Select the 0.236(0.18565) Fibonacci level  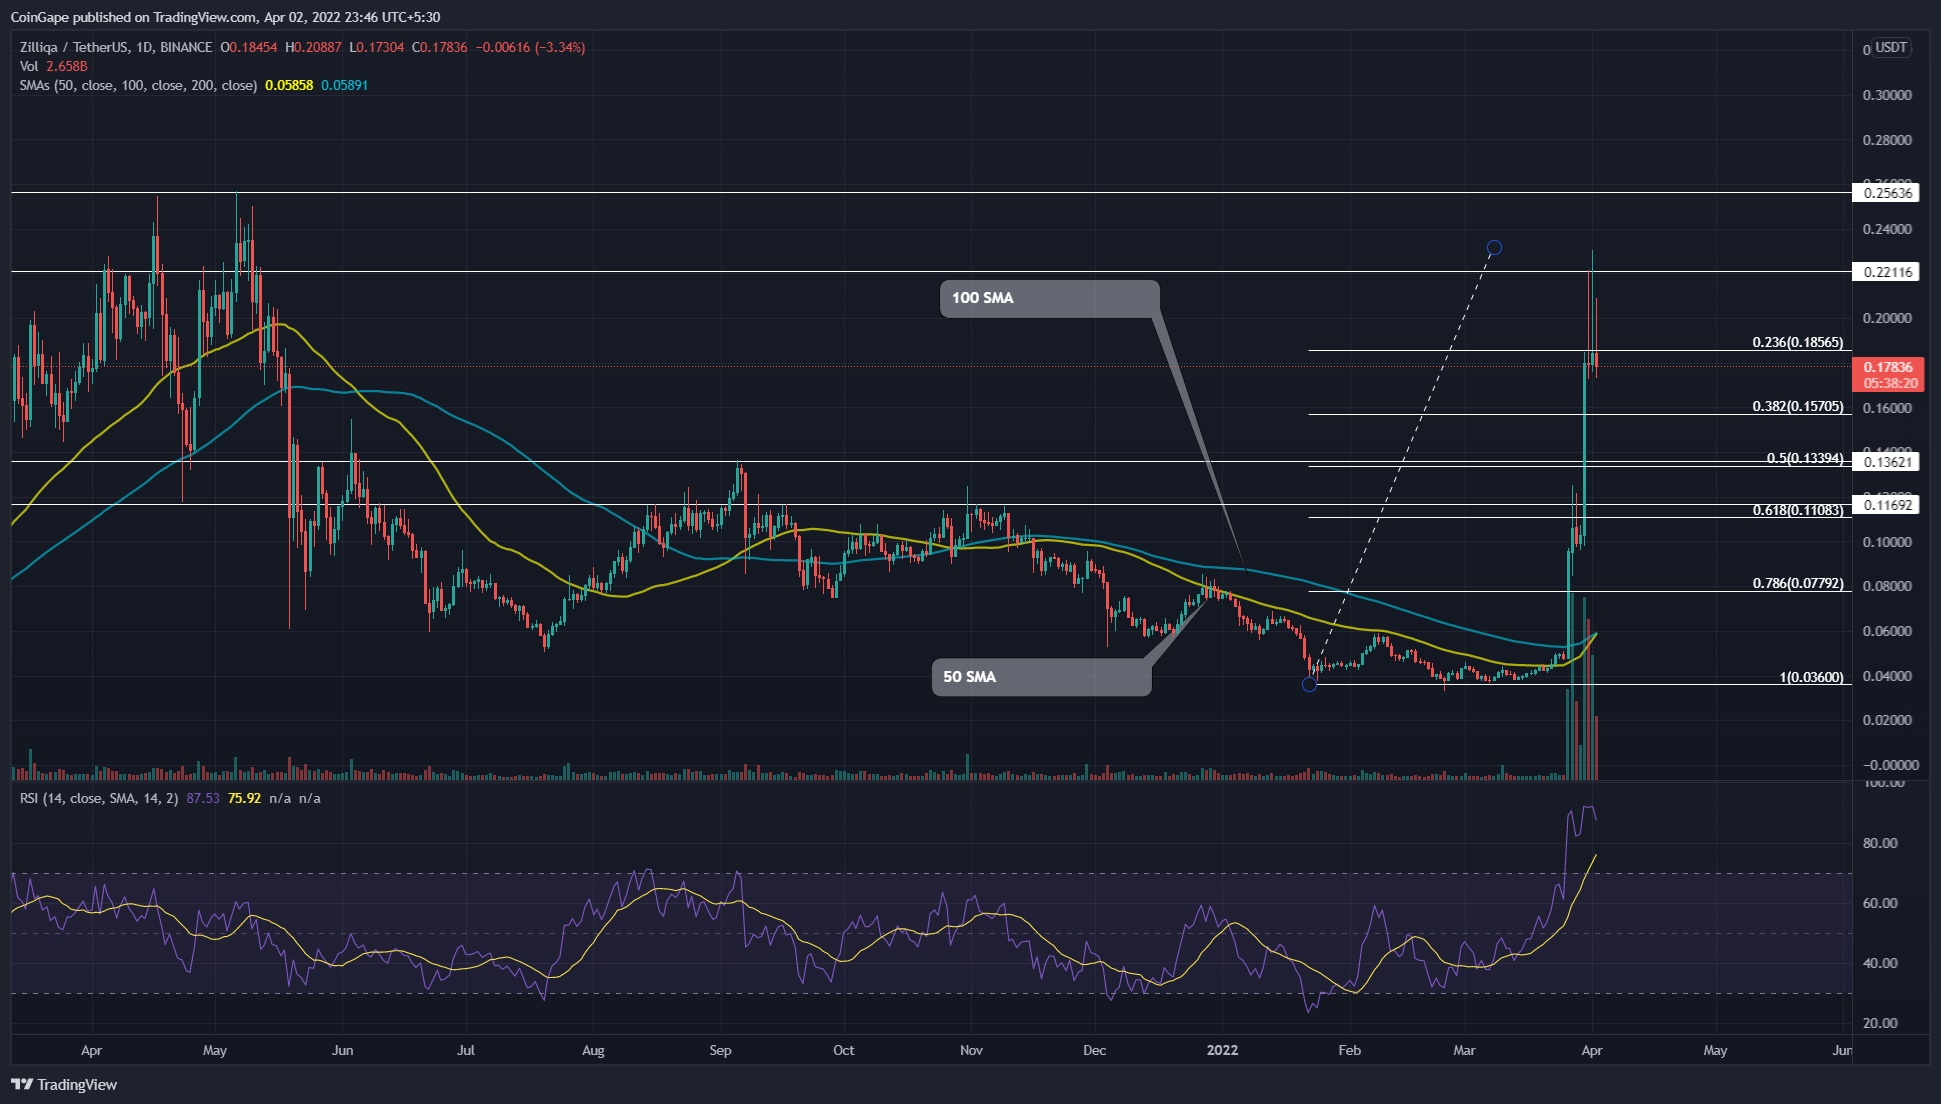pyautogui.click(x=1797, y=342)
